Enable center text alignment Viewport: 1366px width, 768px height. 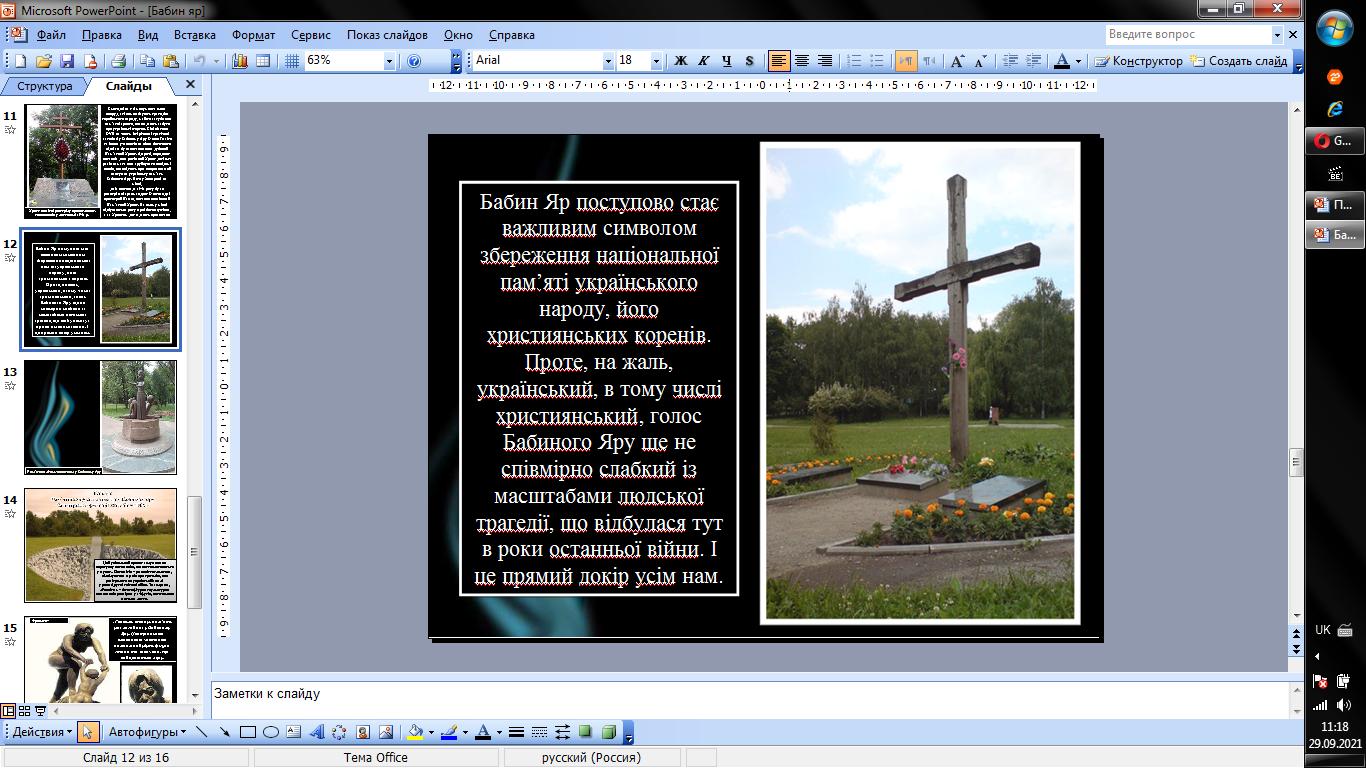pos(802,61)
